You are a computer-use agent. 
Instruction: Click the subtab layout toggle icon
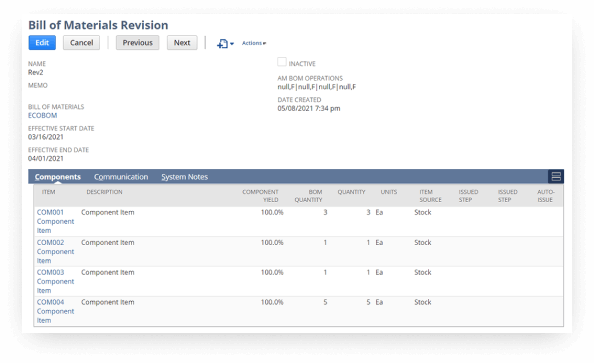[556, 177]
